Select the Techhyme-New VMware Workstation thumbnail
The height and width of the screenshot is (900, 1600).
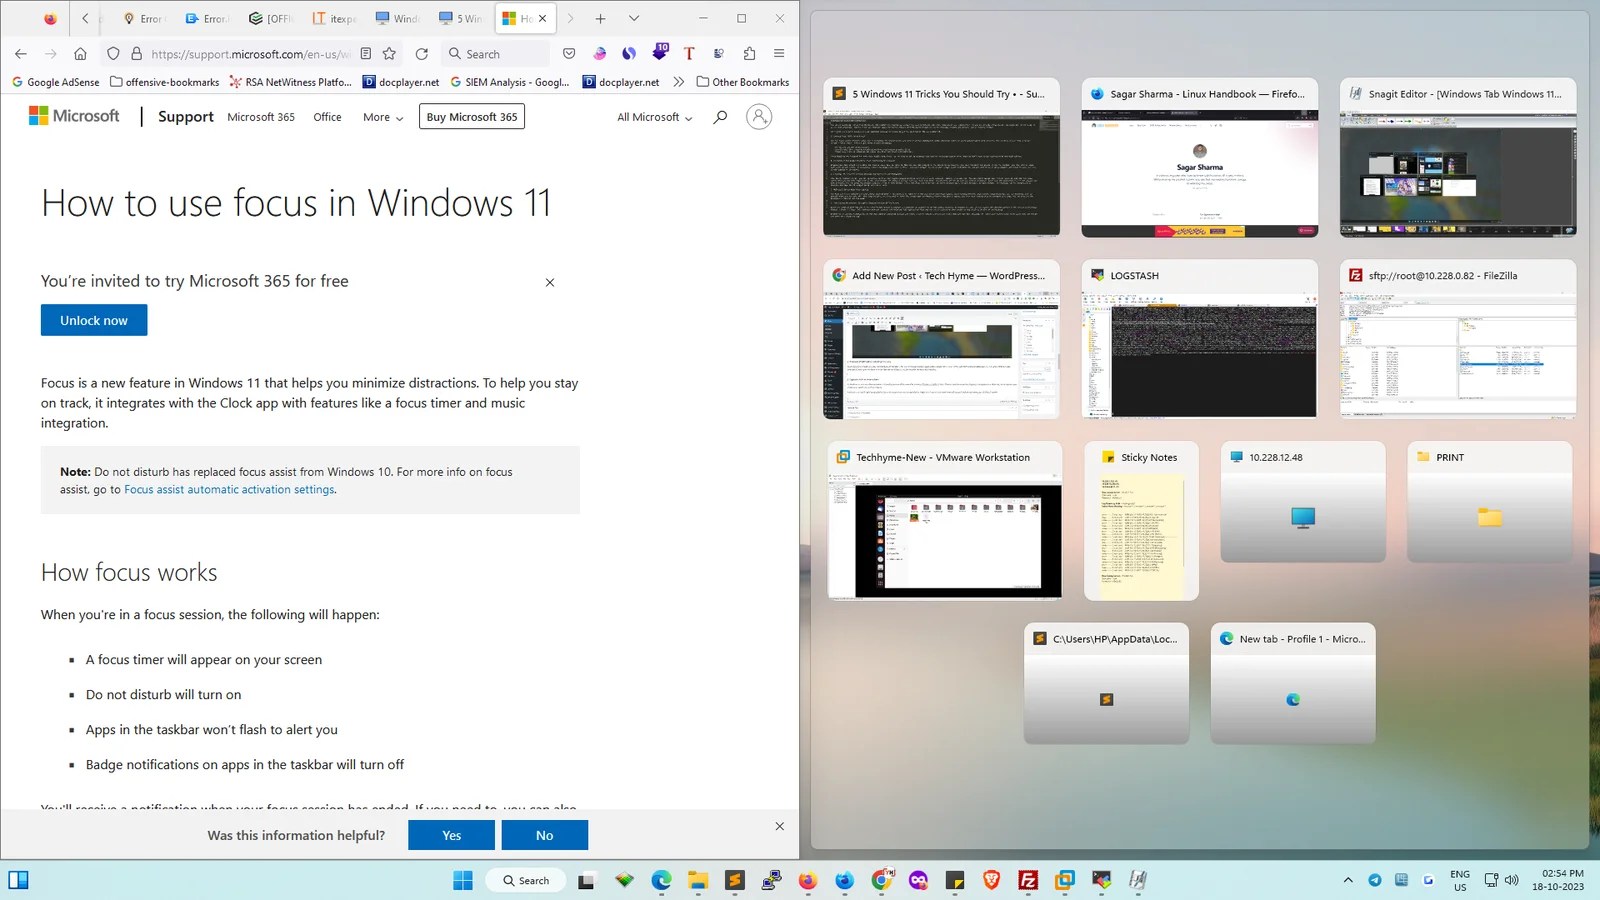[x=945, y=521]
